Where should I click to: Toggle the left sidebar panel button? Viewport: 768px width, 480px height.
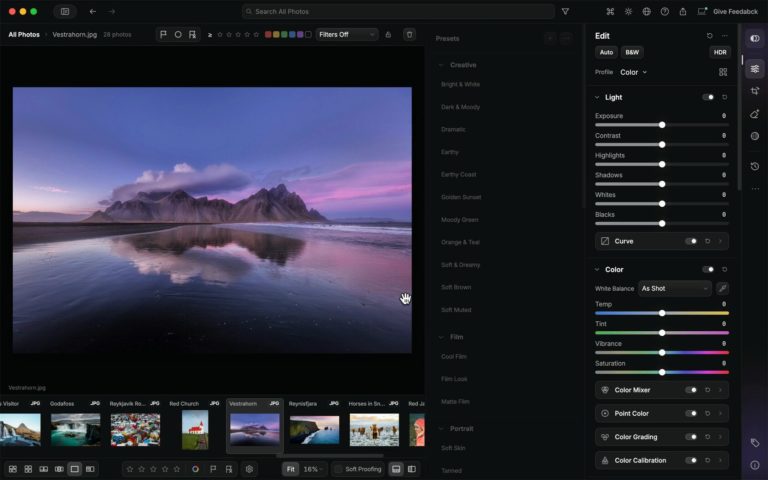[65, 11]
